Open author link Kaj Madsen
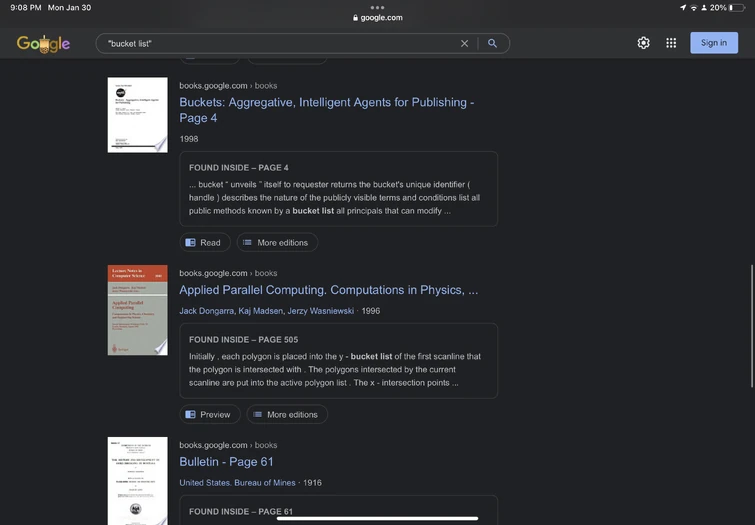The height and width of the screenshot is (525, 755). pos(260,311)
